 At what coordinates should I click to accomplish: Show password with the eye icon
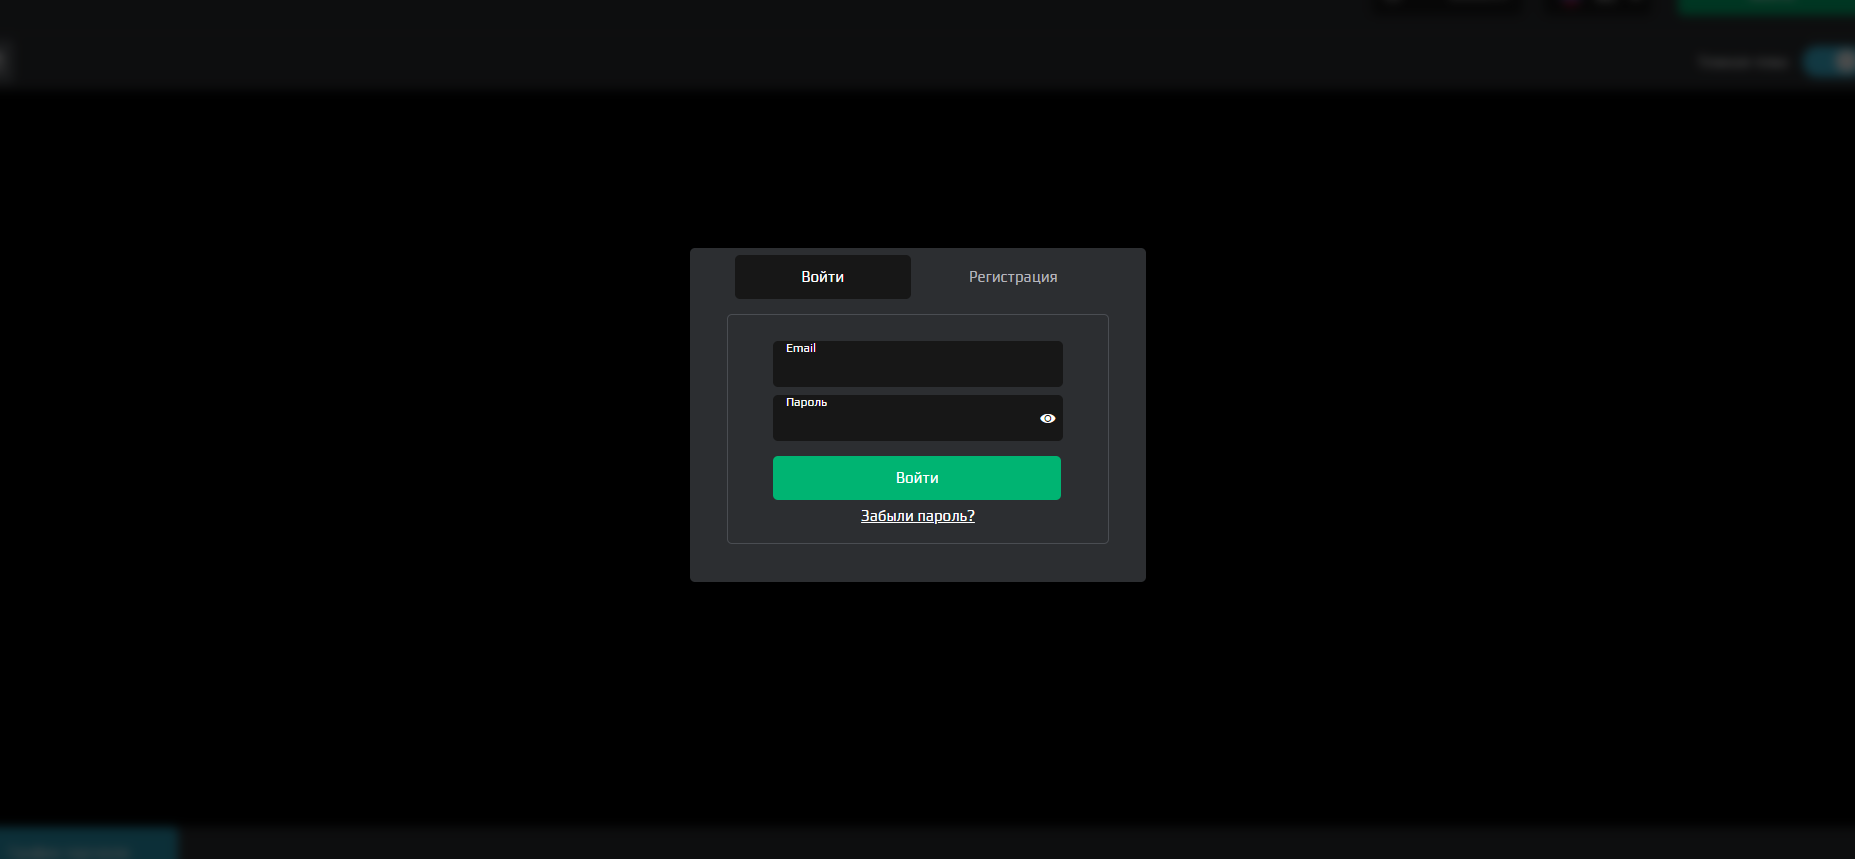coord(1047,418)
